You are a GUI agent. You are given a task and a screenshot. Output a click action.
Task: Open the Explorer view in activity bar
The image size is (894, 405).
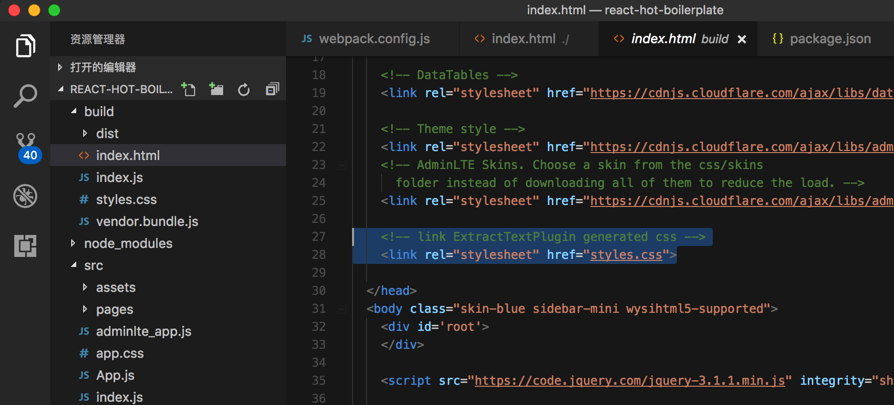[25, 46]
